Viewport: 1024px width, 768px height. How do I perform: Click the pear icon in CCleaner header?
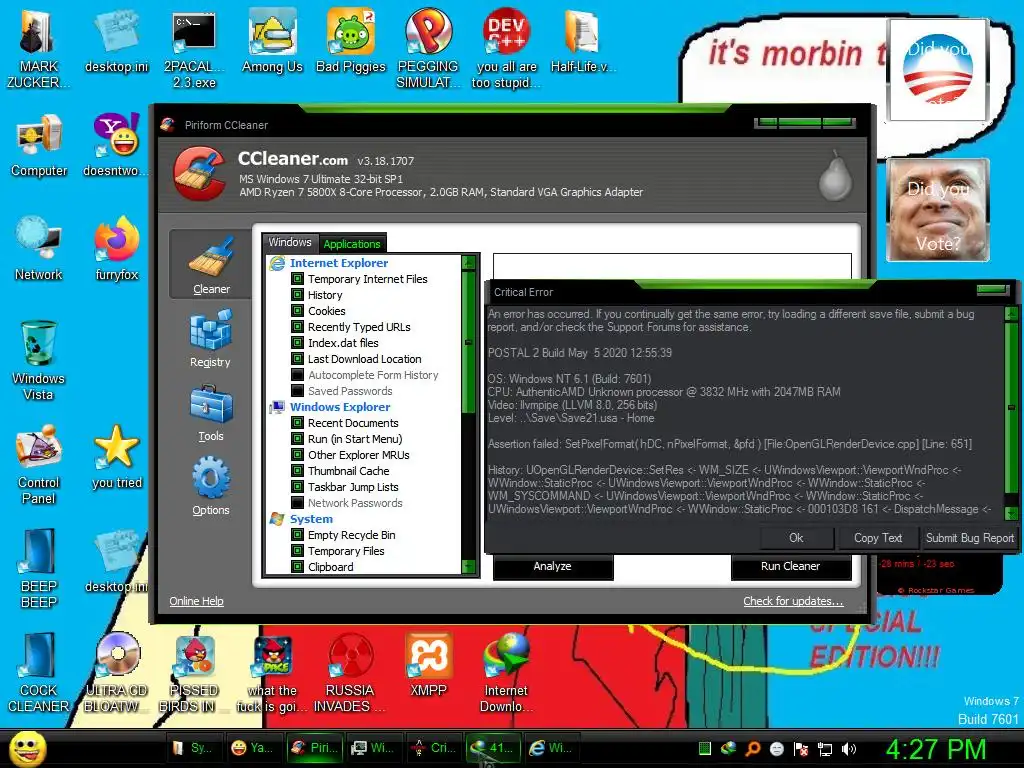[x=835, y=176]
